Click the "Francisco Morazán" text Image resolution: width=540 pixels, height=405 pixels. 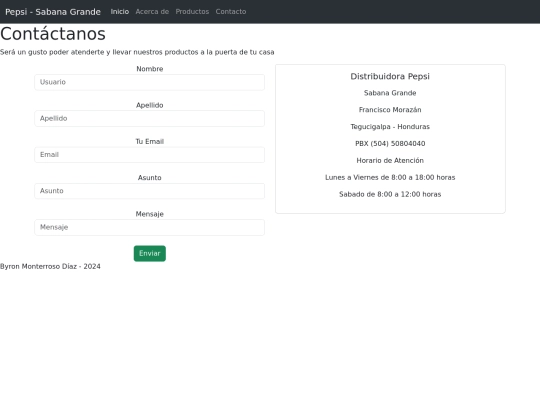pyautogui.click(x=390, y=110)
